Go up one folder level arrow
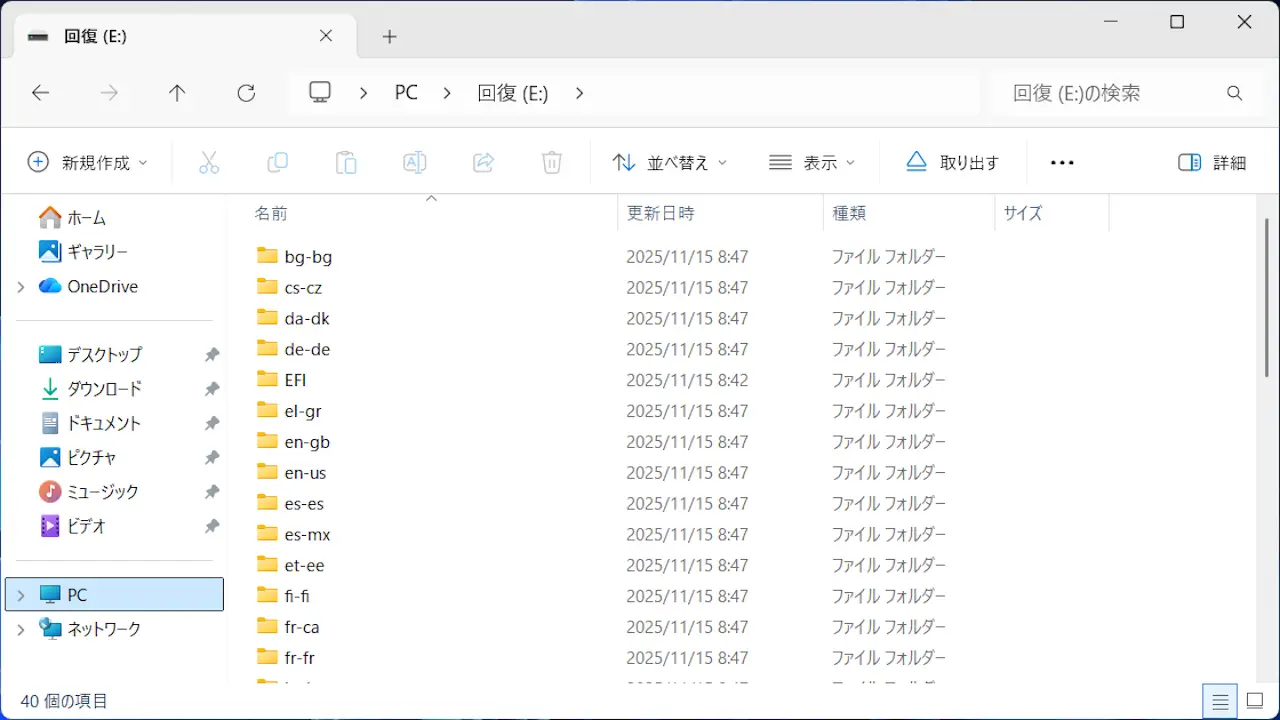Image resolution: width=1280 pixels, height=720 pixels. pos(177,93)
